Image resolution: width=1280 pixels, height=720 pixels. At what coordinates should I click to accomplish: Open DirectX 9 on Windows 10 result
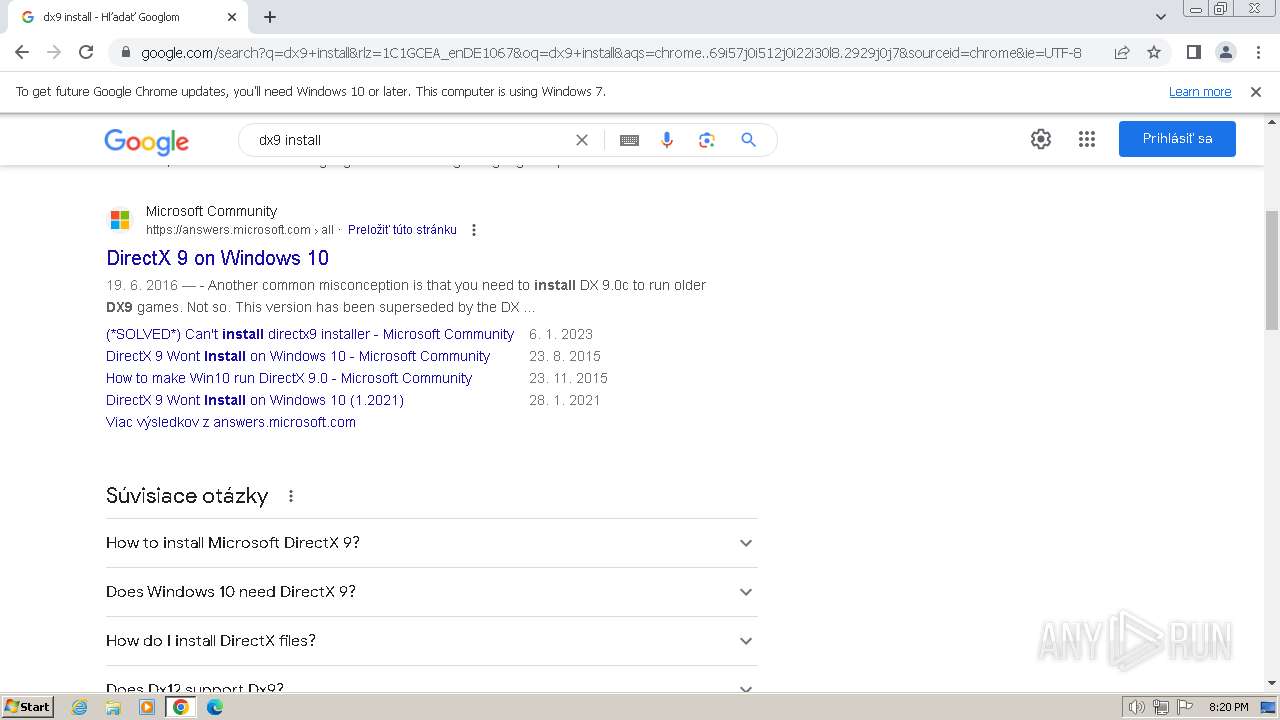tap(217, 258)
